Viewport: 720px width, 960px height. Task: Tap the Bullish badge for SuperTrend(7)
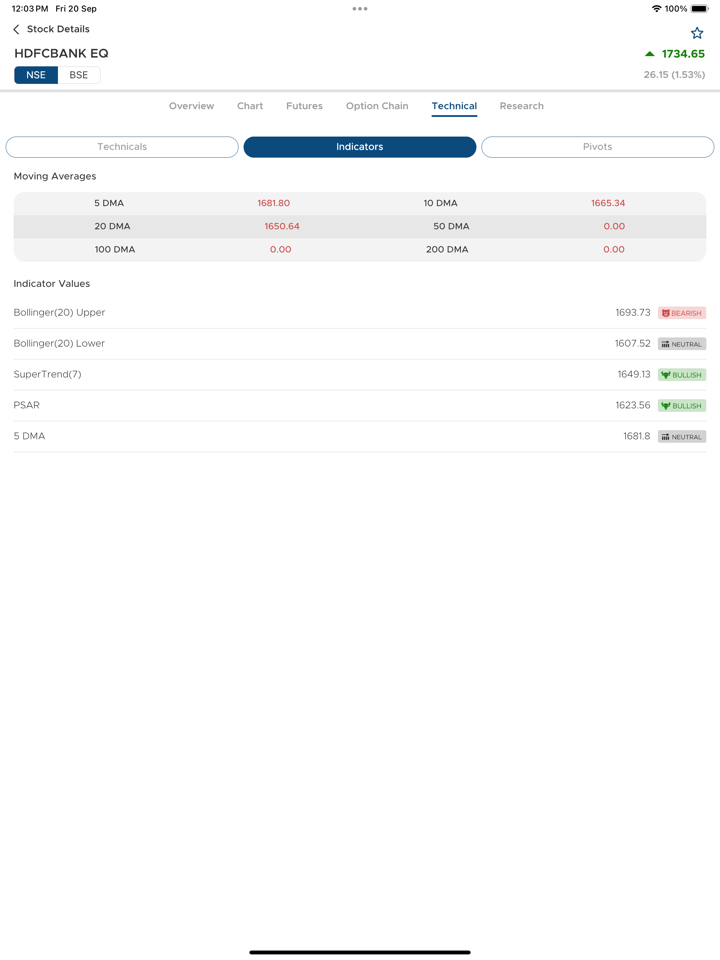pyautogui.click(x=682, y=375)
